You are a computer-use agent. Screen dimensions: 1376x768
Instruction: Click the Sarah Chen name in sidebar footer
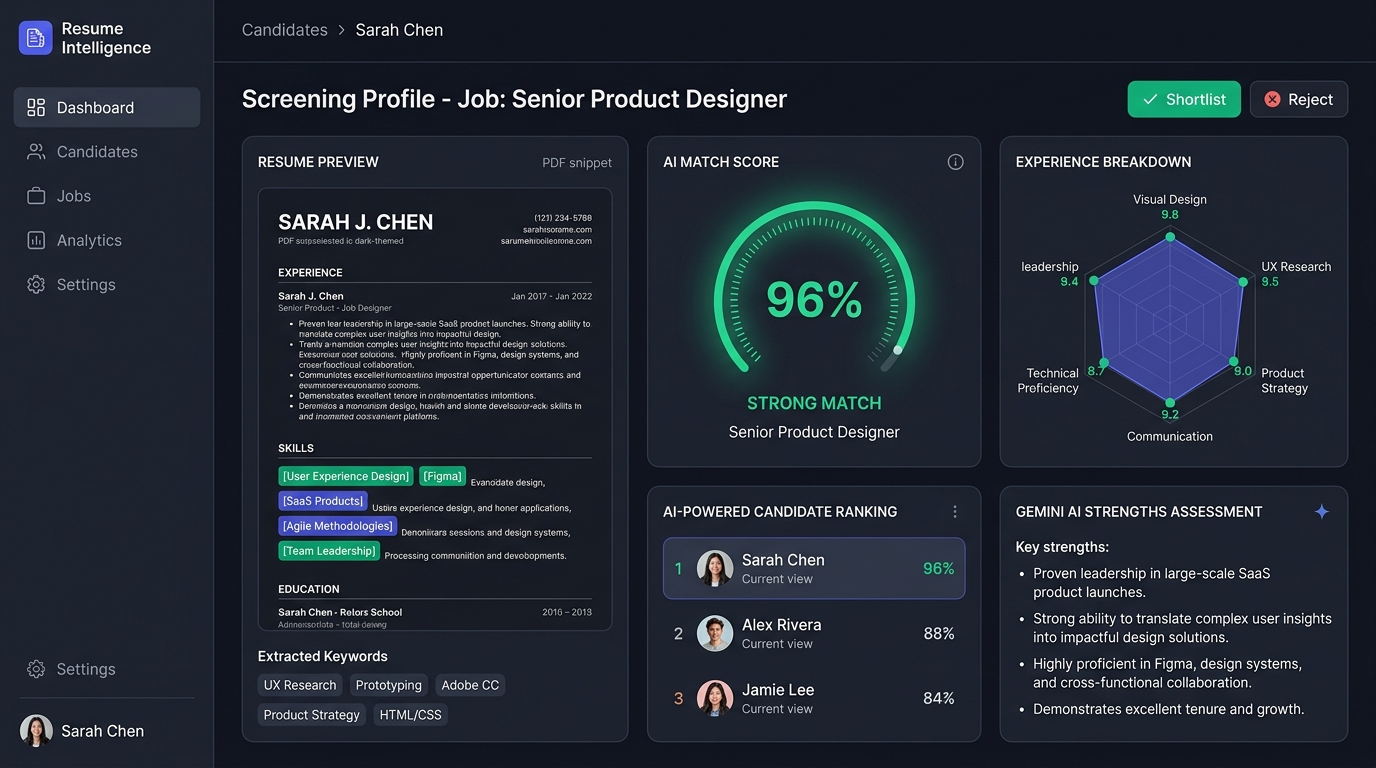102,731
